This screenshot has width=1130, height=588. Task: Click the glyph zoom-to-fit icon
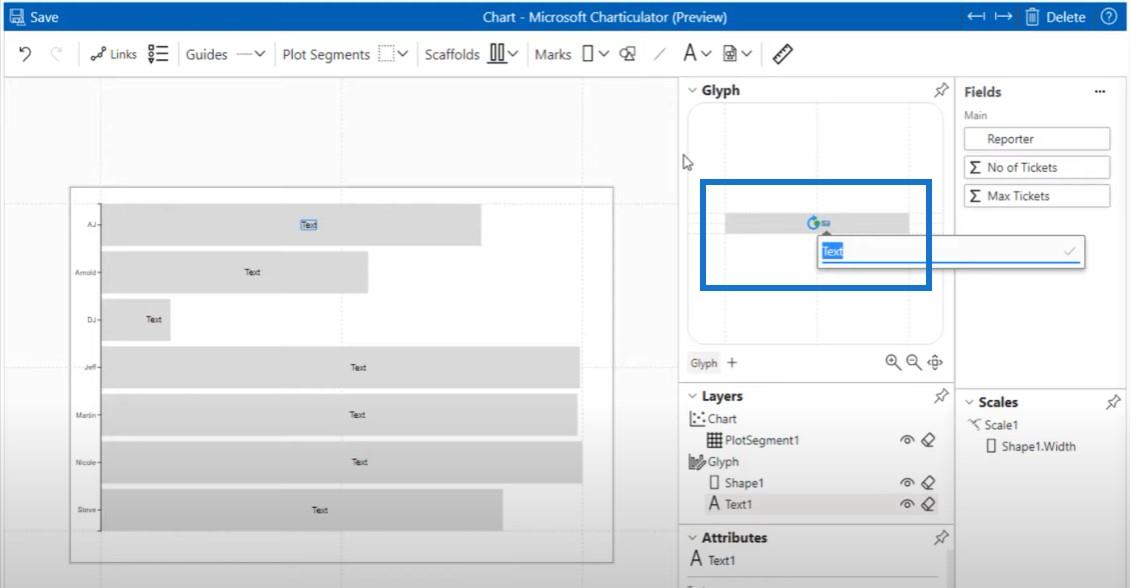coord(935,362)
